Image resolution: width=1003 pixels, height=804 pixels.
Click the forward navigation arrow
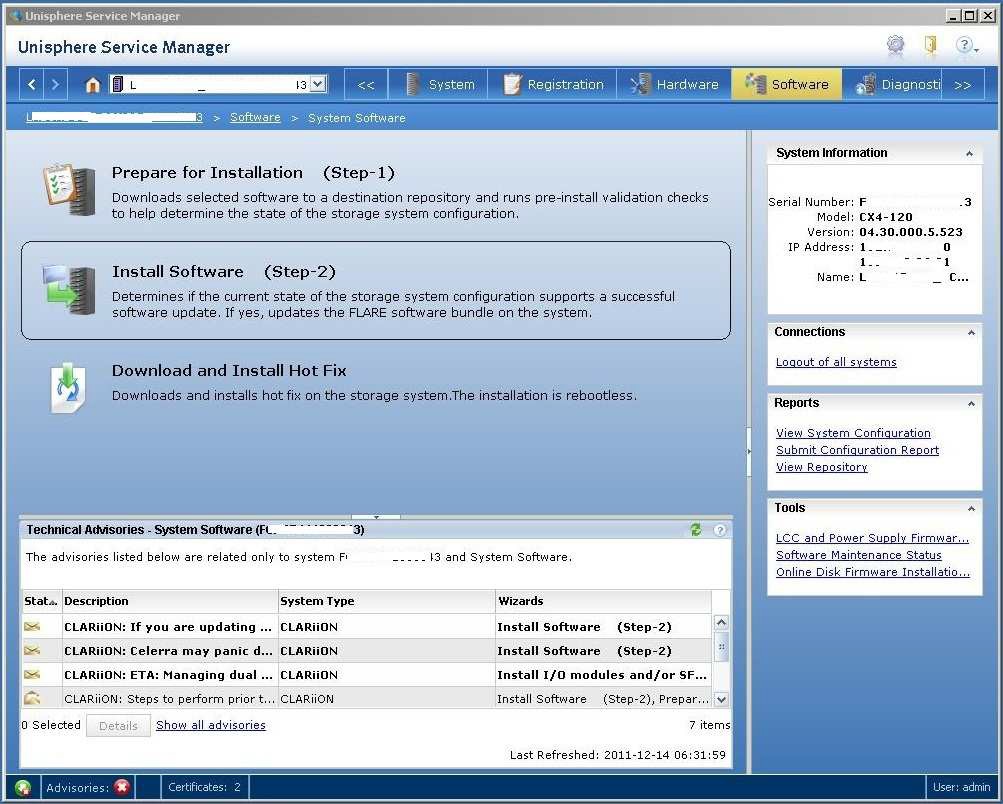click(55, 84)
